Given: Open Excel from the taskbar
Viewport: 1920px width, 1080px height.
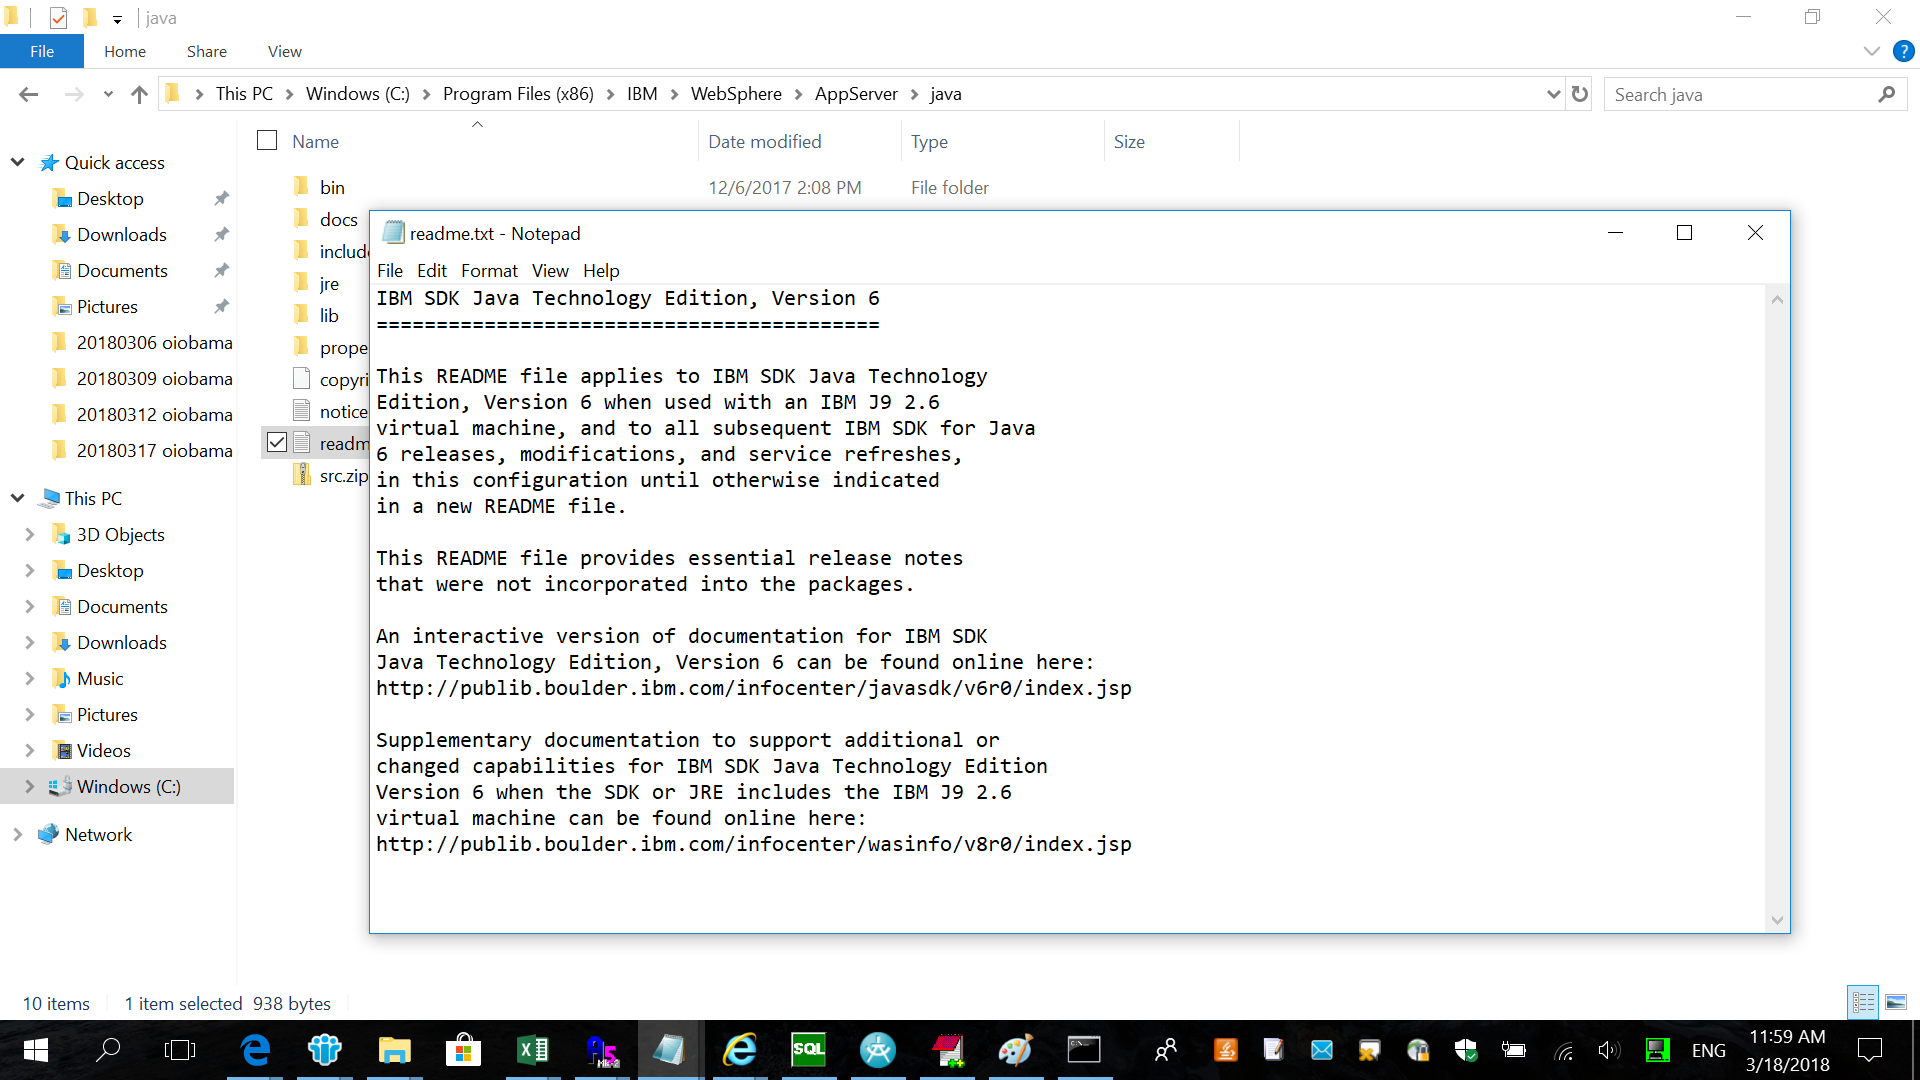Looking at the screenshot, I should 532,1050.
